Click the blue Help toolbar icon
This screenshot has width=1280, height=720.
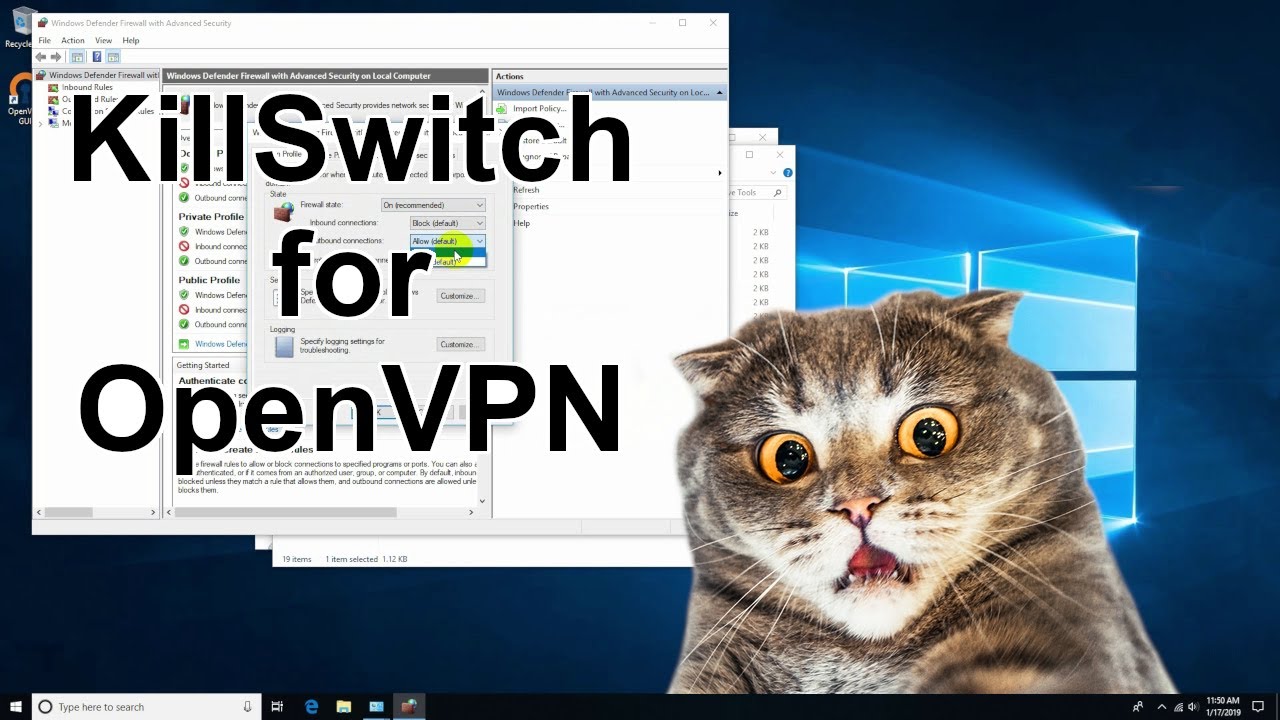(x=97, y=57)
